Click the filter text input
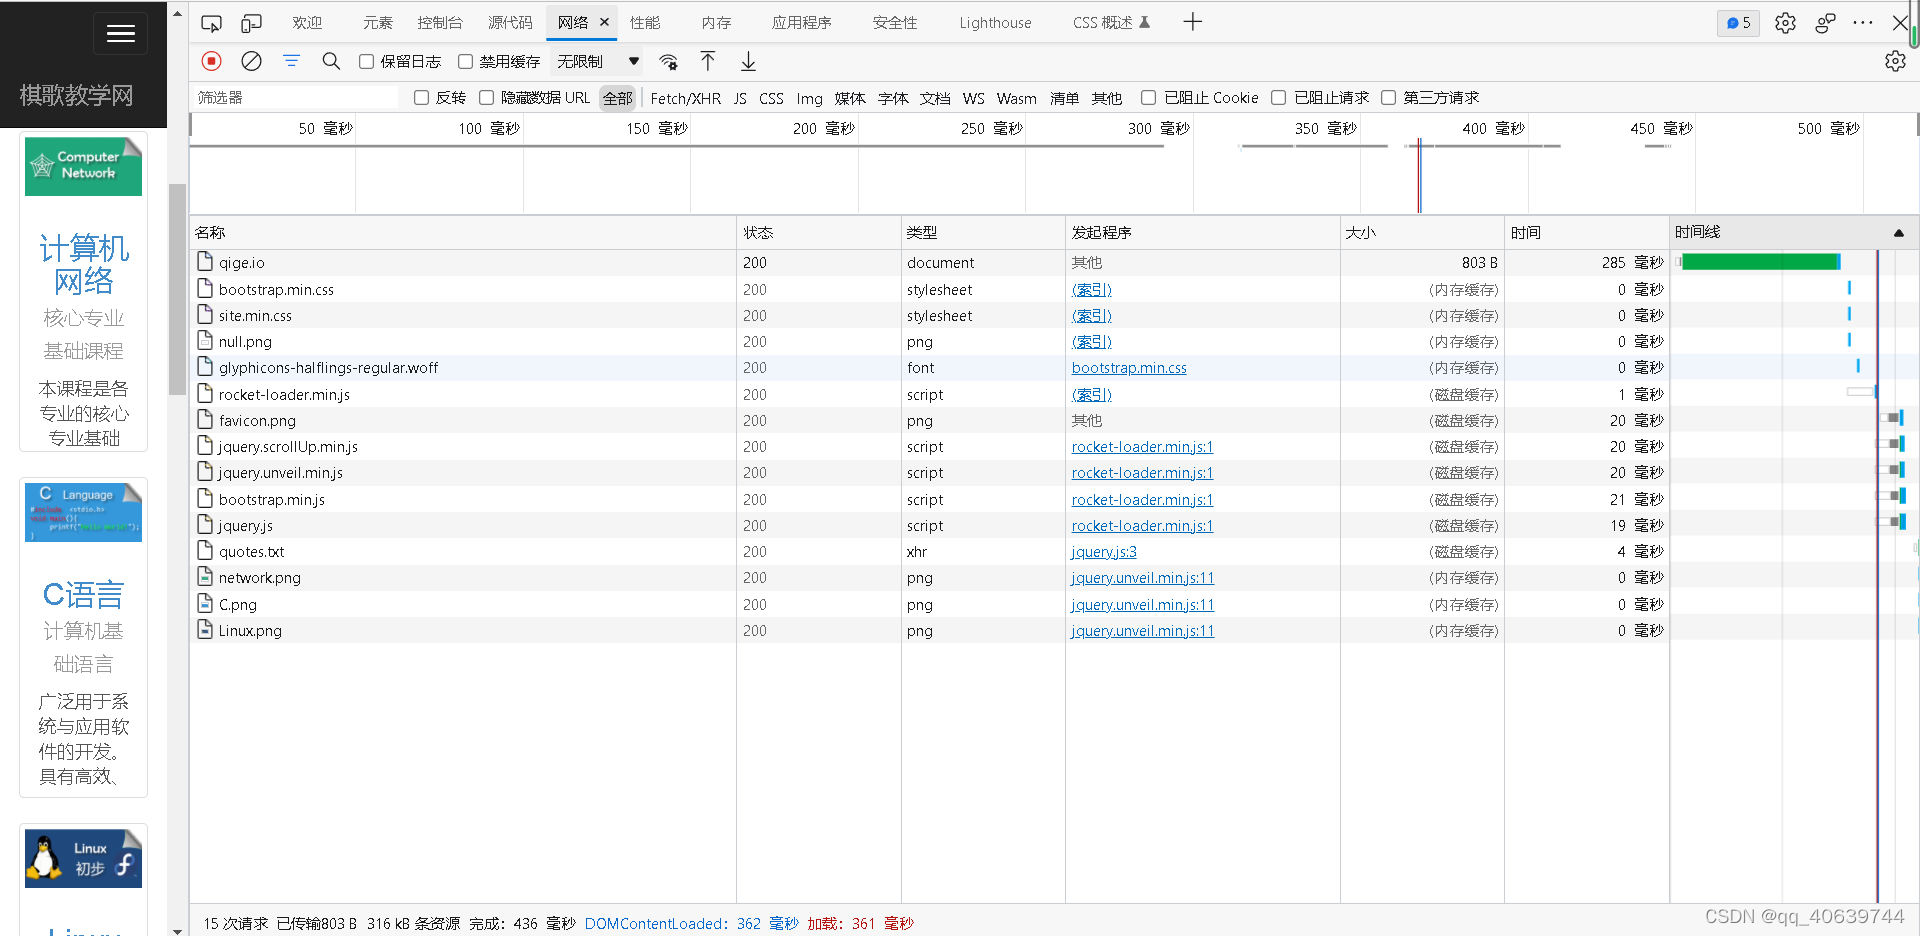This screenshot has height=936, width=1920. [x=295, y=97]
